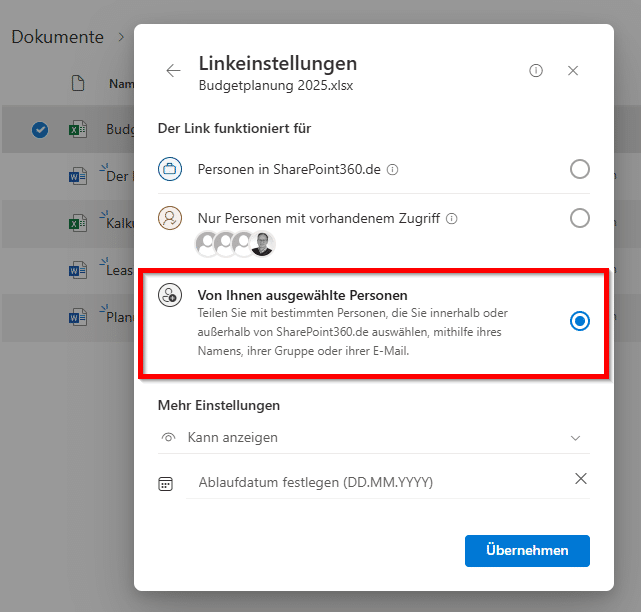Click the Dokumente breadcrumb link
Screen dimensions: 641x612
[57, 37]
